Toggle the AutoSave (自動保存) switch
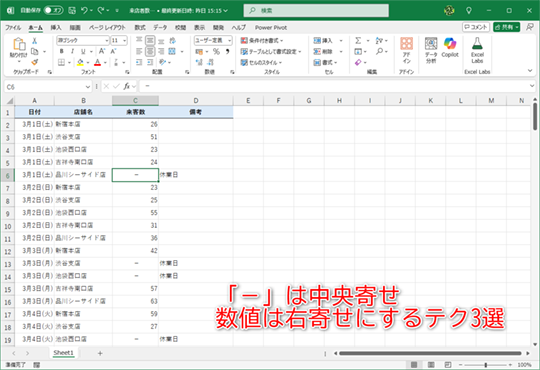Screen dimensions: 540x370 [53, 11]
